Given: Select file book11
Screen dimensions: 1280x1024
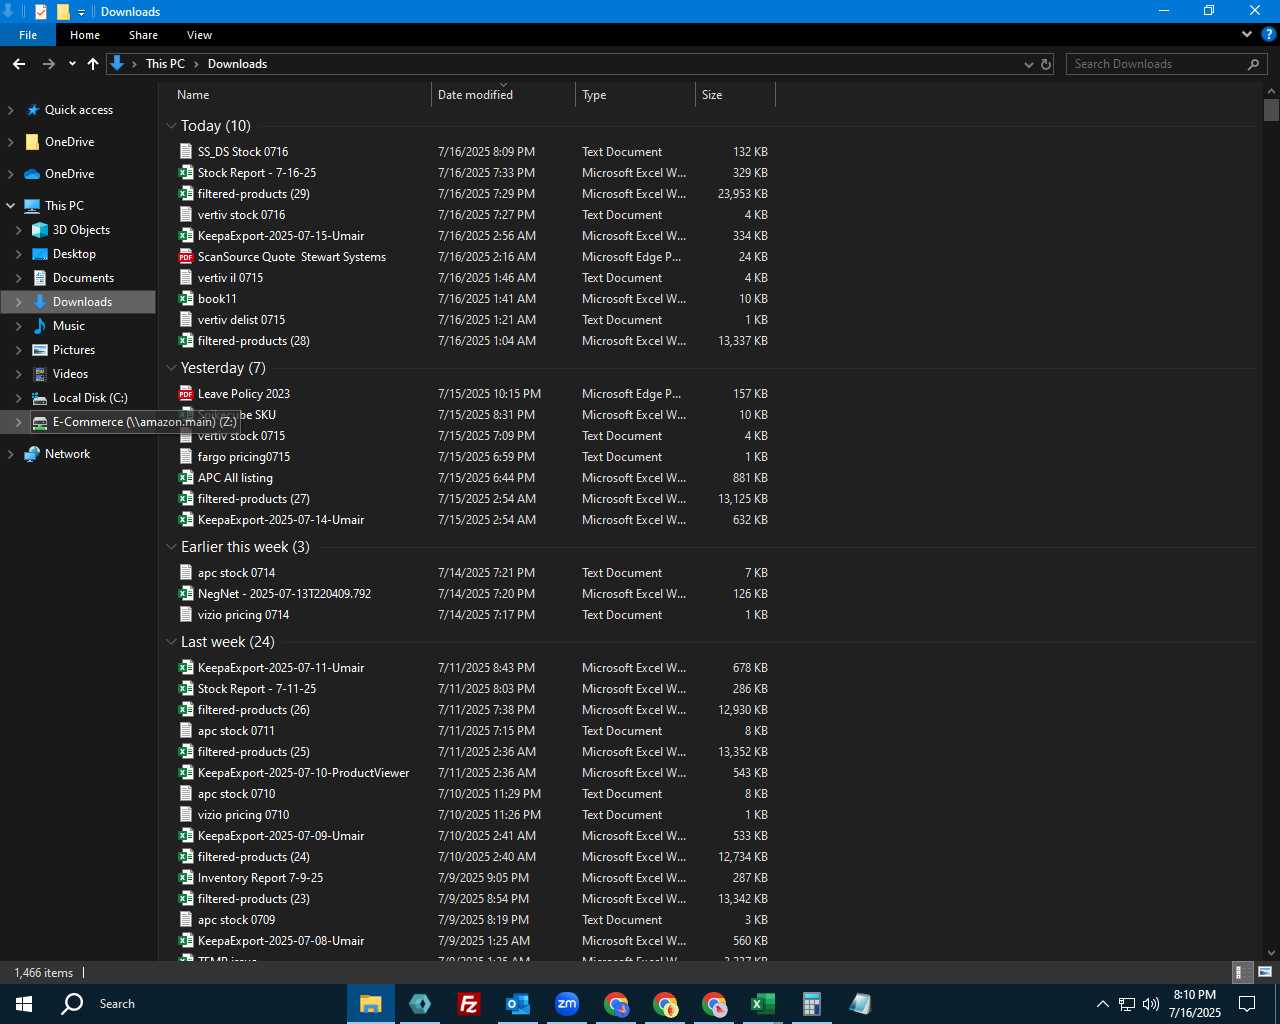Looking at the screenshot, I should pos(217,299).
